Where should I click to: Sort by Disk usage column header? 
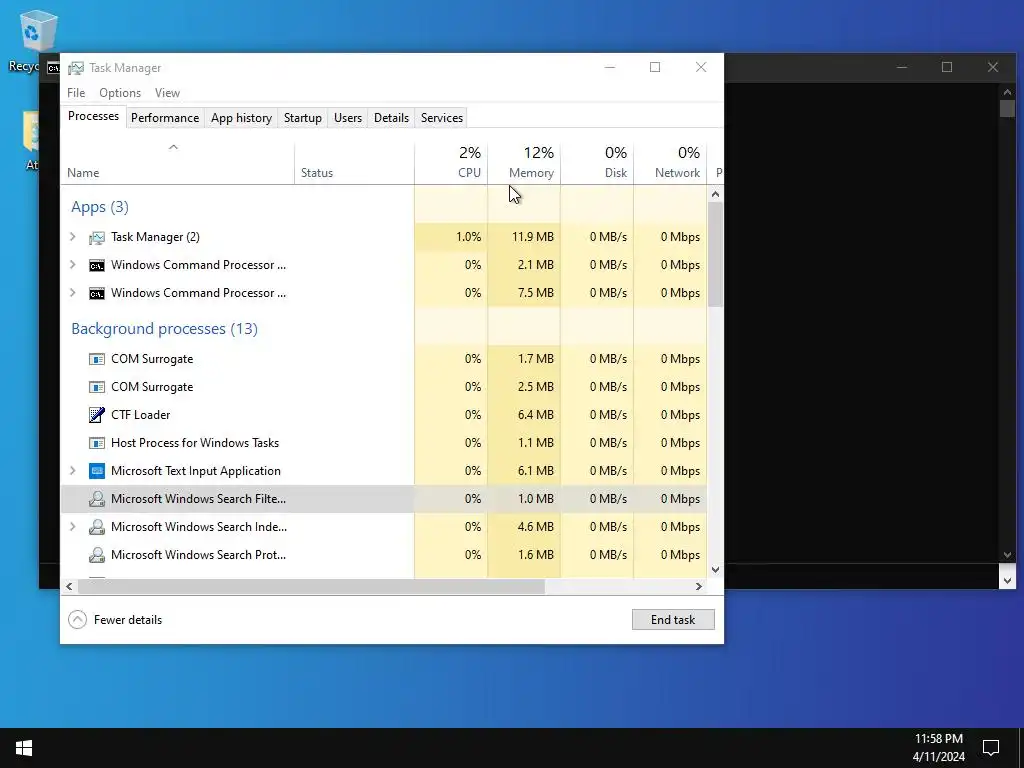coord(597,163)
